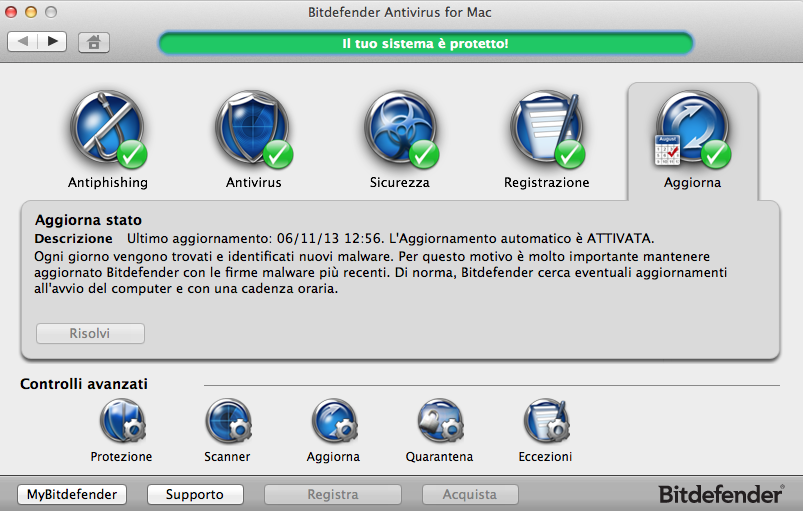Open Scanner advanced controls icon
The image size is (803, 511).
[228, 421]
